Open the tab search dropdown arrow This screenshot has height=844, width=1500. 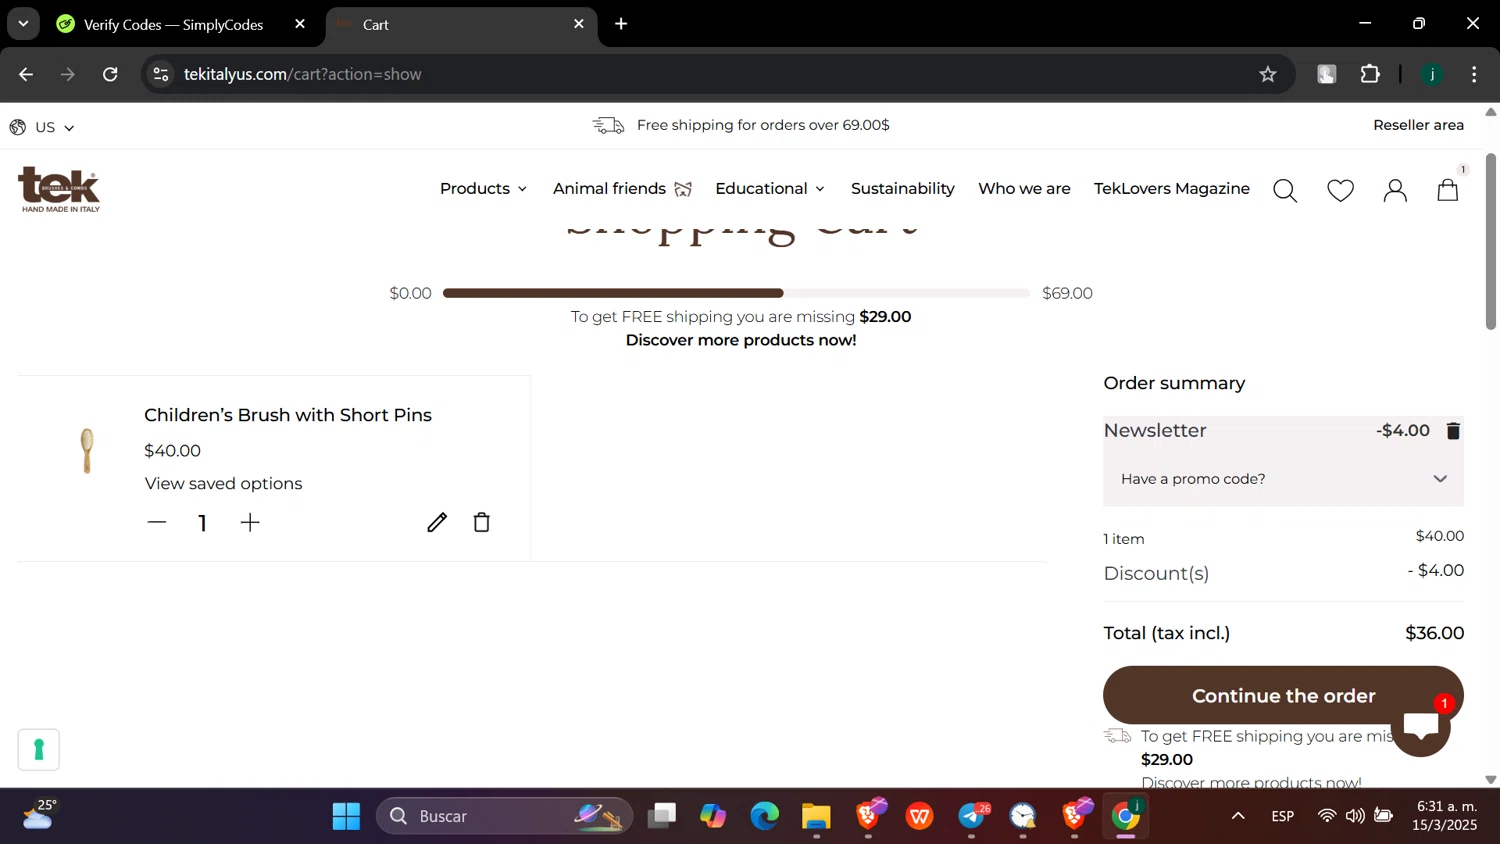tap(23, 24)
